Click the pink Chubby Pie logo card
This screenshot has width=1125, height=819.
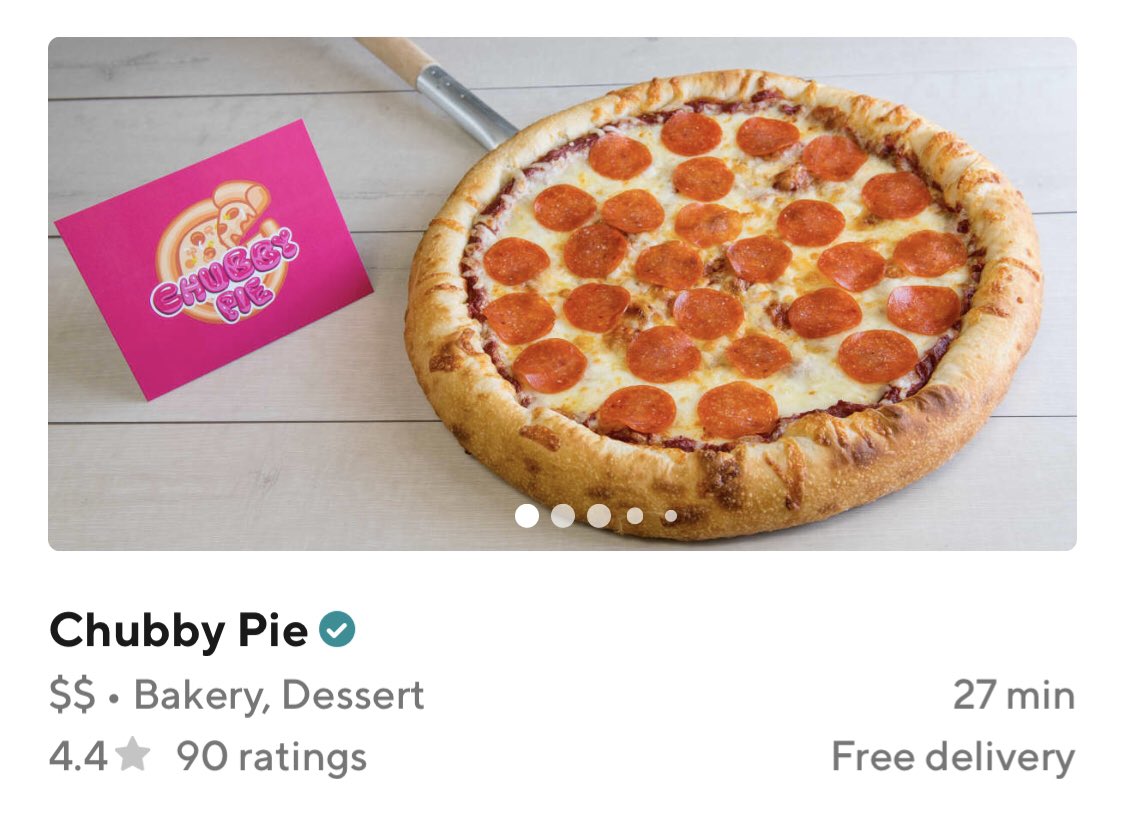pyautogui.click(x=214, y=260)
